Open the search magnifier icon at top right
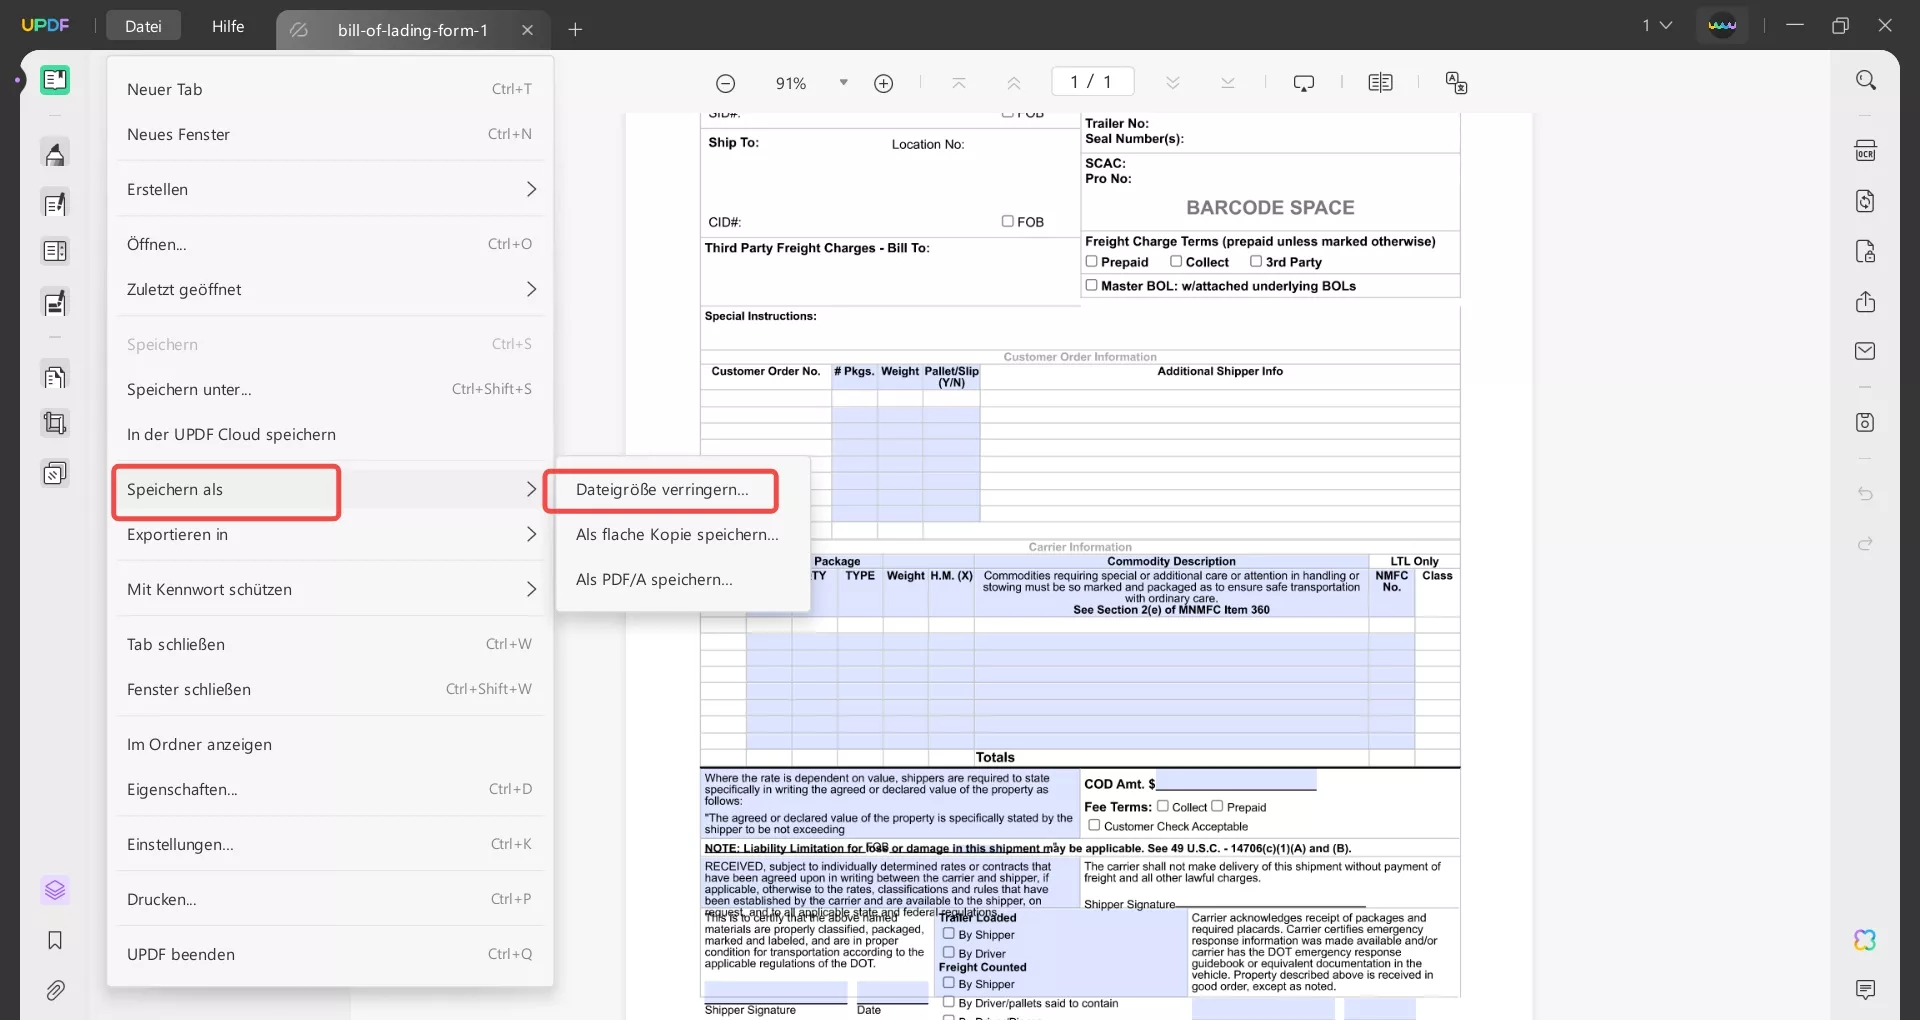The height and width of the screenshot is (1020, 1920). coord(1865,80)
